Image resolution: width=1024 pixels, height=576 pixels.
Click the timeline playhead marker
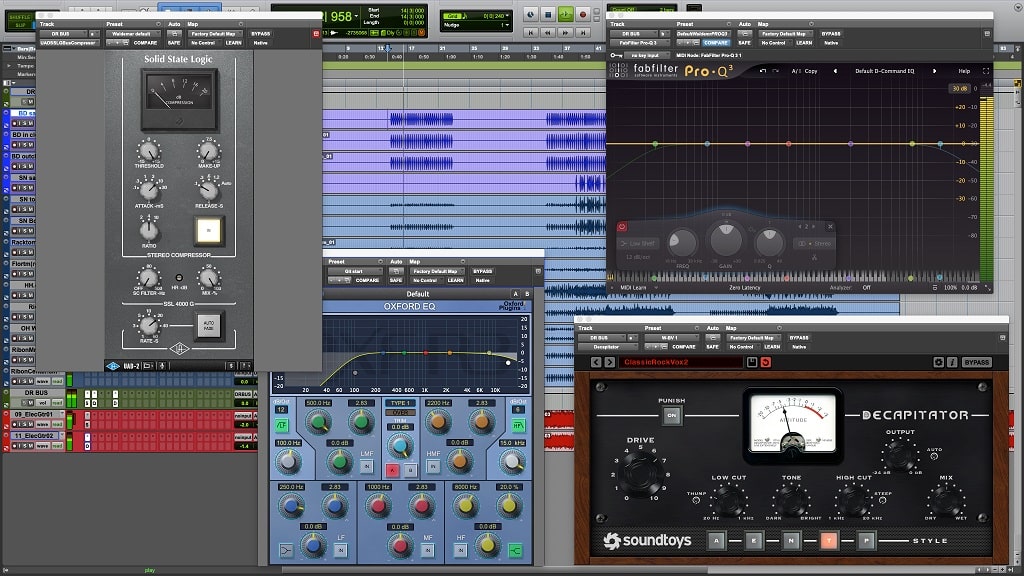tap(388, 48)
